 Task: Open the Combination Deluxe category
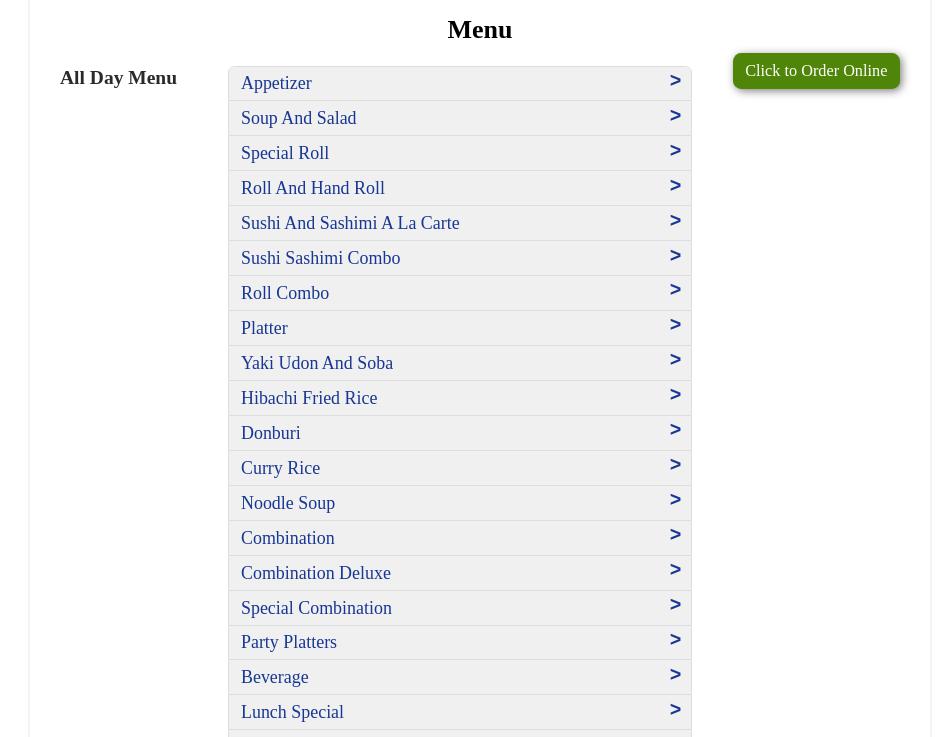click(316, 573)
